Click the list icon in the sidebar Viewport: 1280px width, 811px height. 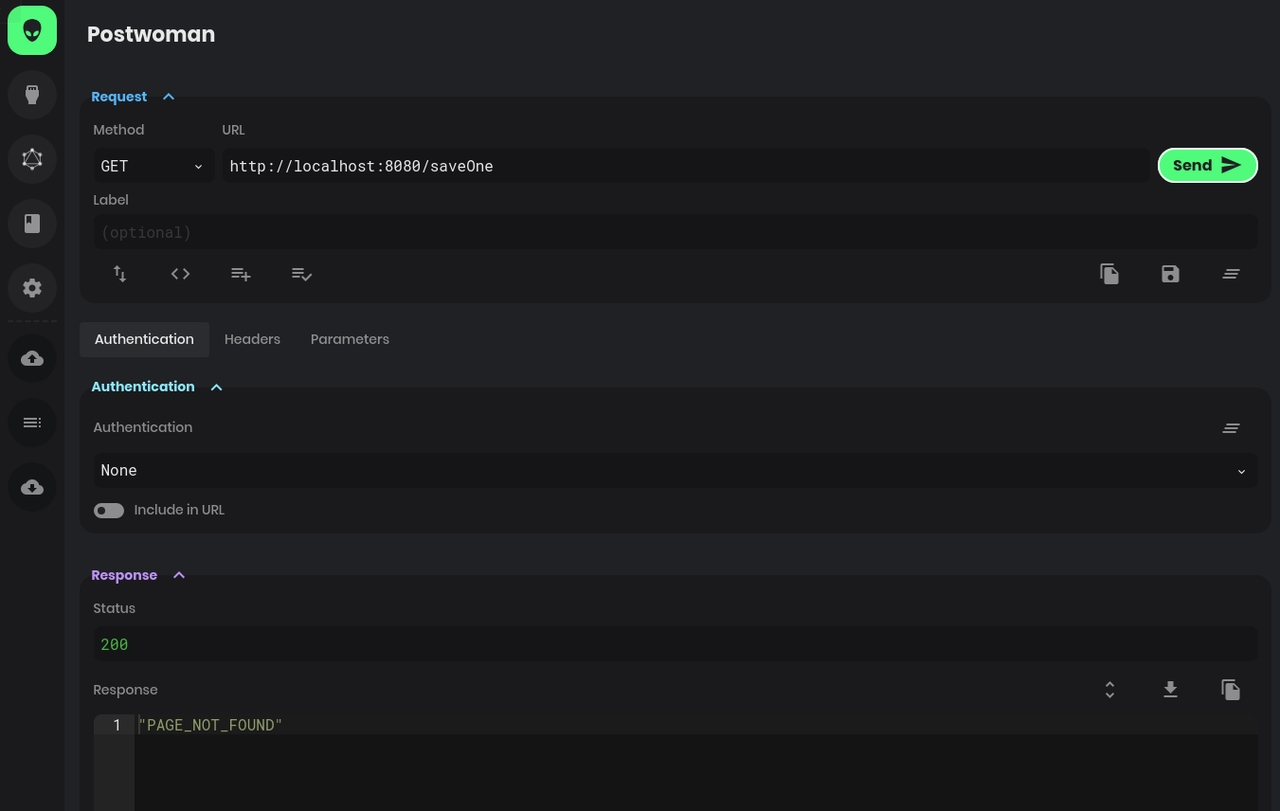click(32, 423)
